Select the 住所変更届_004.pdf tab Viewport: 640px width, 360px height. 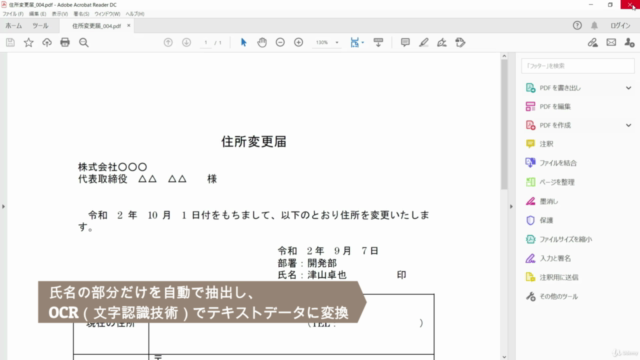96,26
